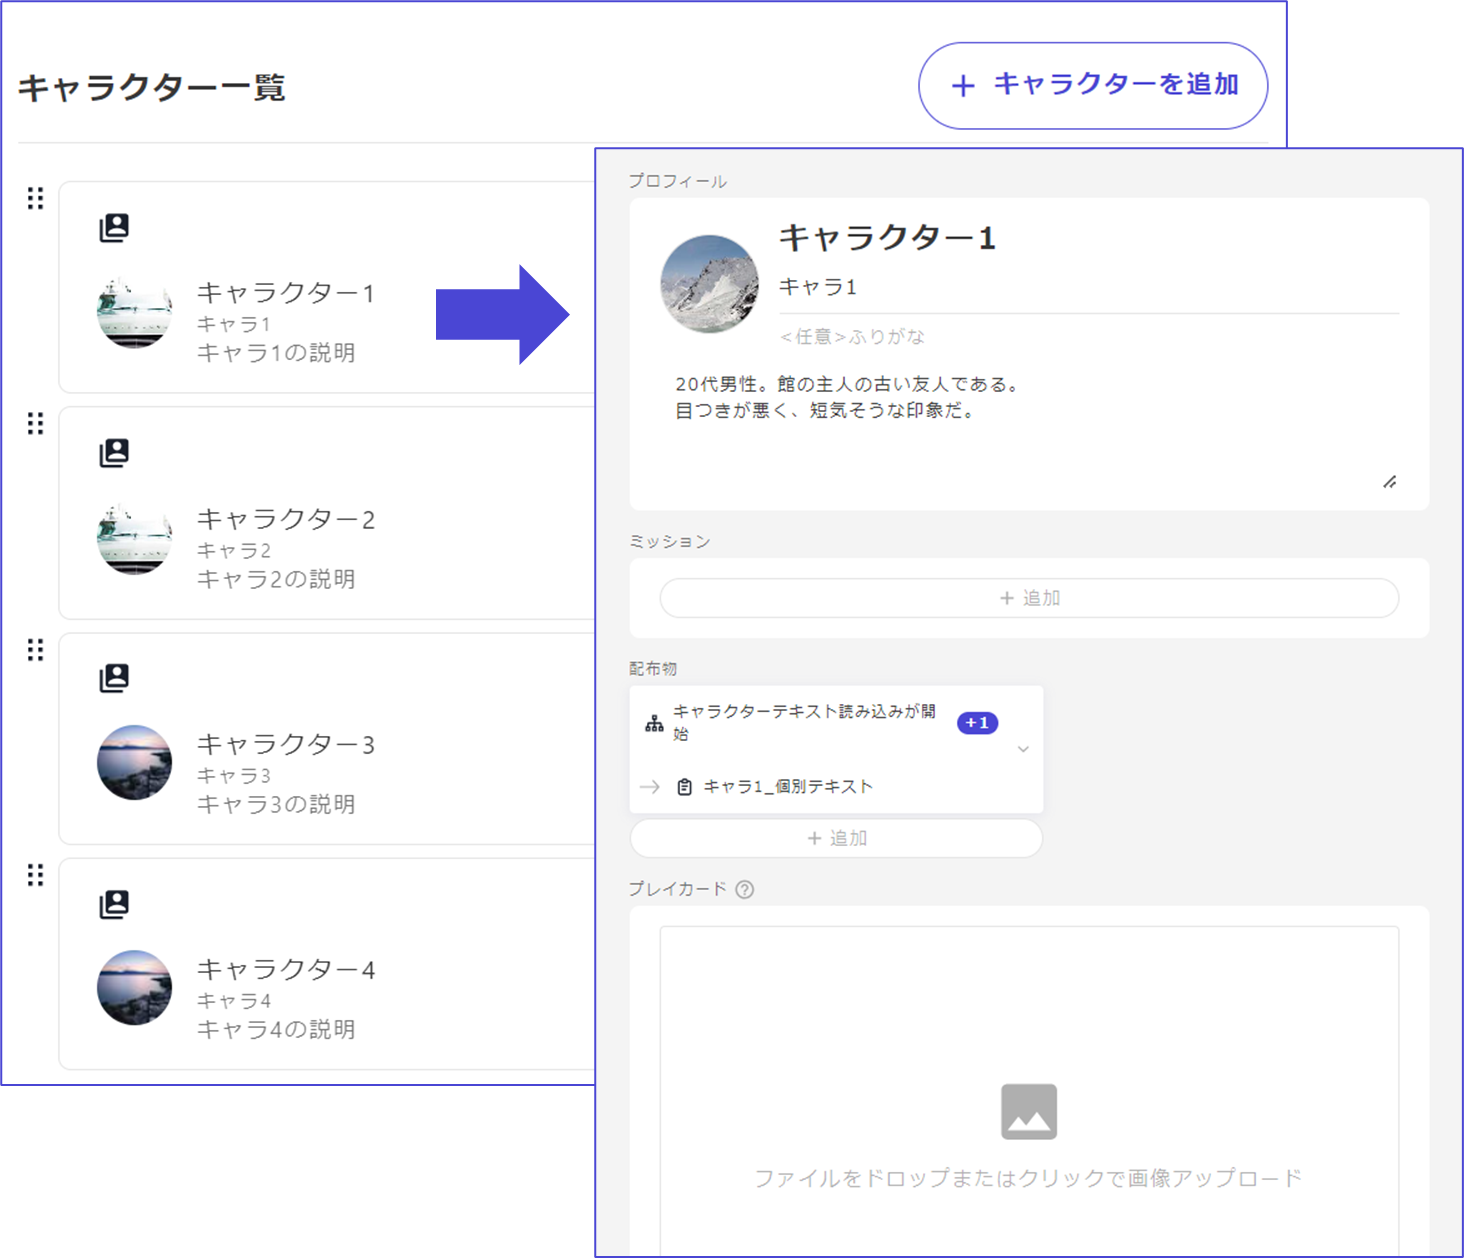
Task: Click drag handle beside キャラクター2 card
Action: [36, 424]
